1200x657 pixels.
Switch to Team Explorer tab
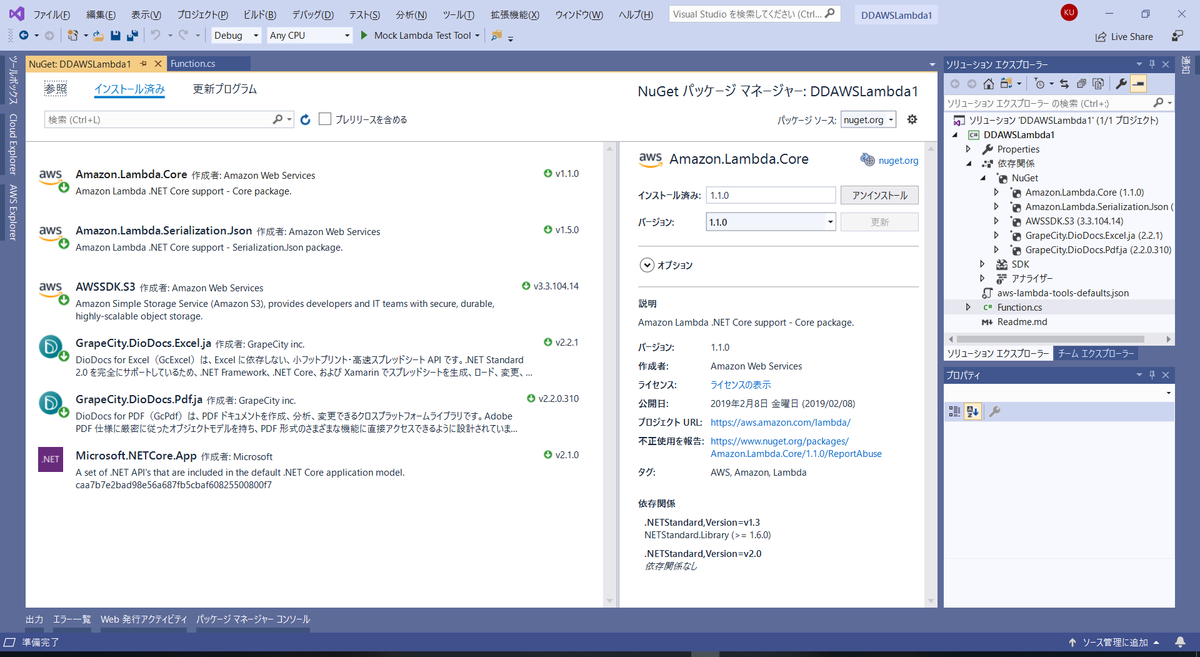tap(1096, 354)
